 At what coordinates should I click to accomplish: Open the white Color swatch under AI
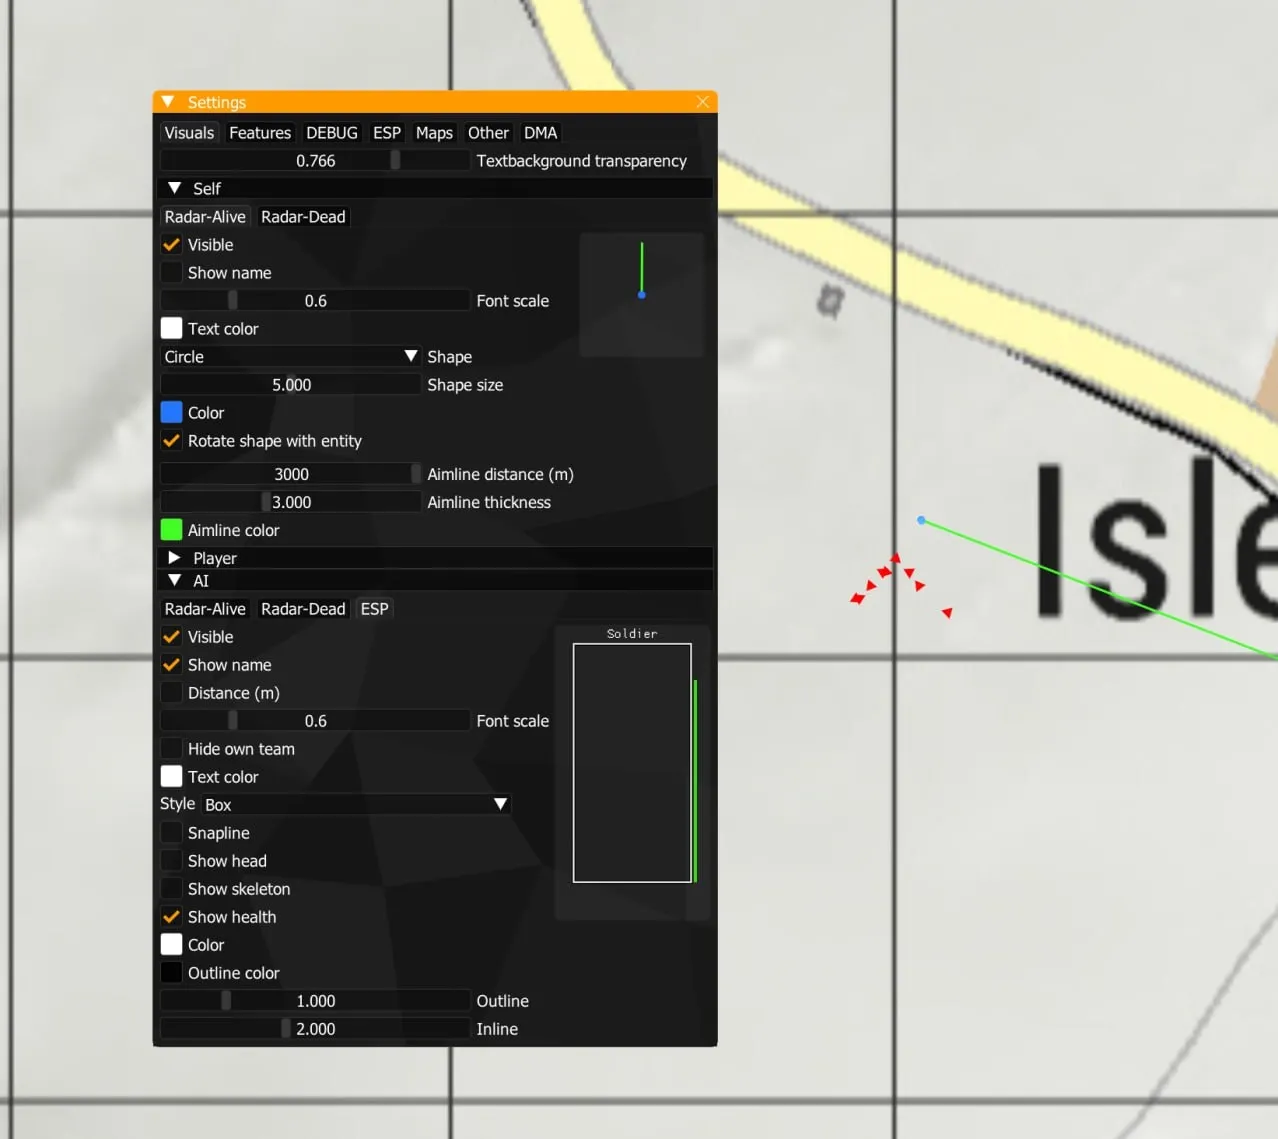coord(172,945)
